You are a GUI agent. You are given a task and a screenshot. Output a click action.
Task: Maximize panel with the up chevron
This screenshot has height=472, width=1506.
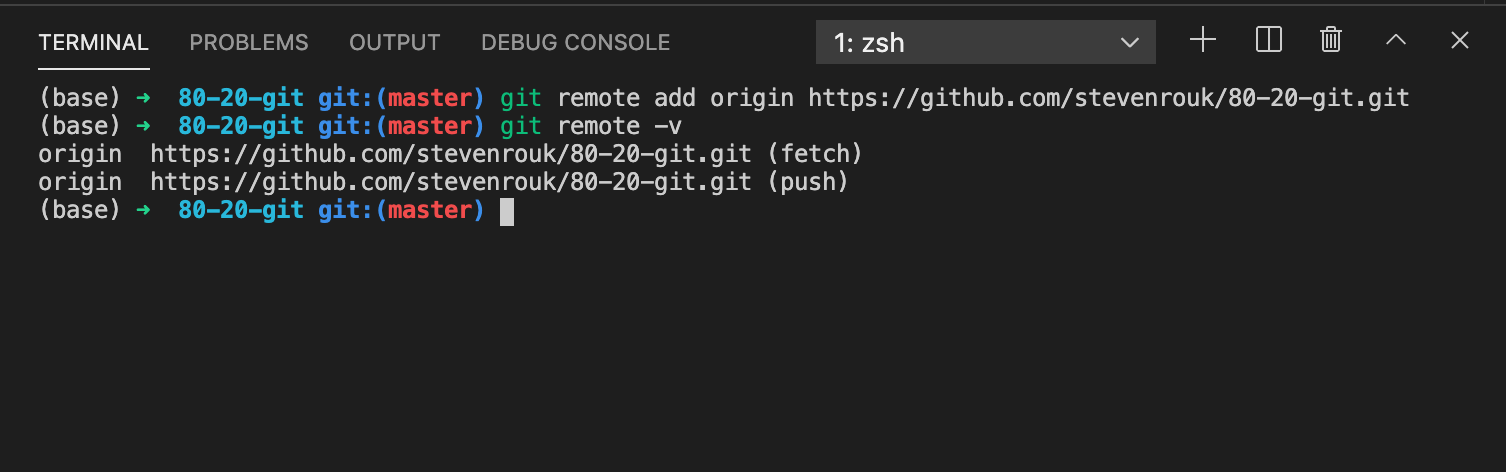1396,40
